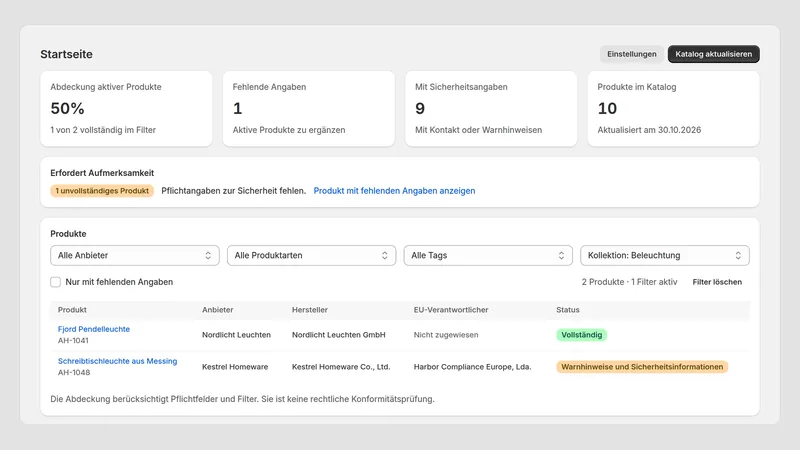This screenshot has height=450, width=800.
Task: Click the Anbieter column header
Action: pos(217,310)
